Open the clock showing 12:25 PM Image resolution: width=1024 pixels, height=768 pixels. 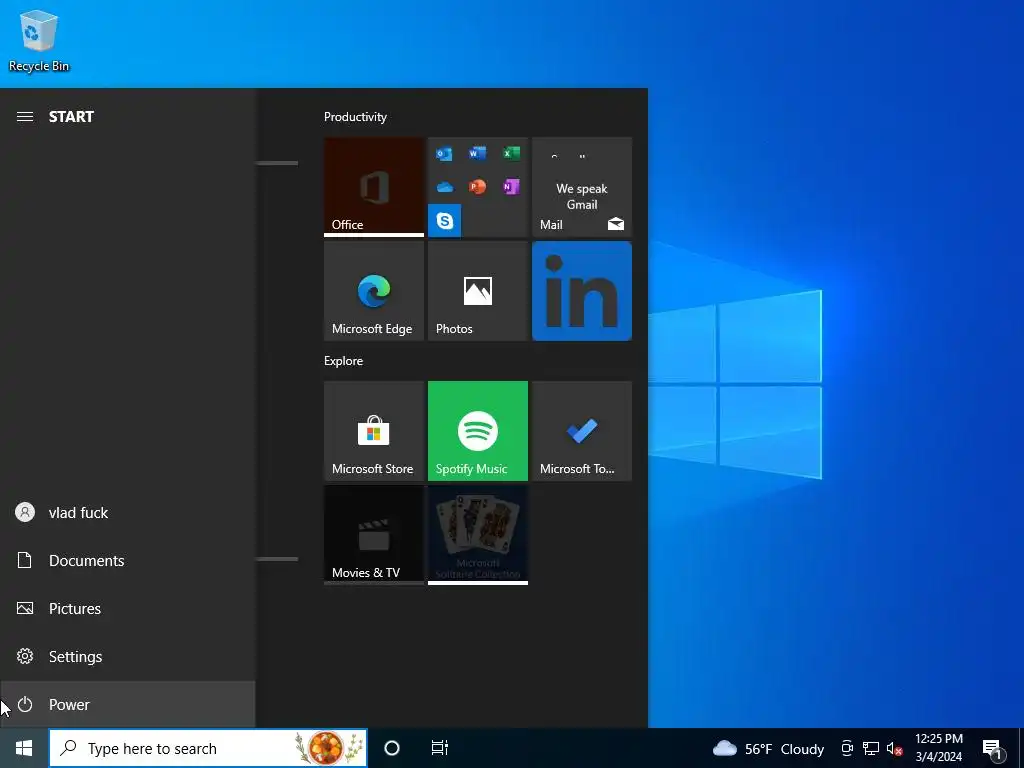(939, 748)
